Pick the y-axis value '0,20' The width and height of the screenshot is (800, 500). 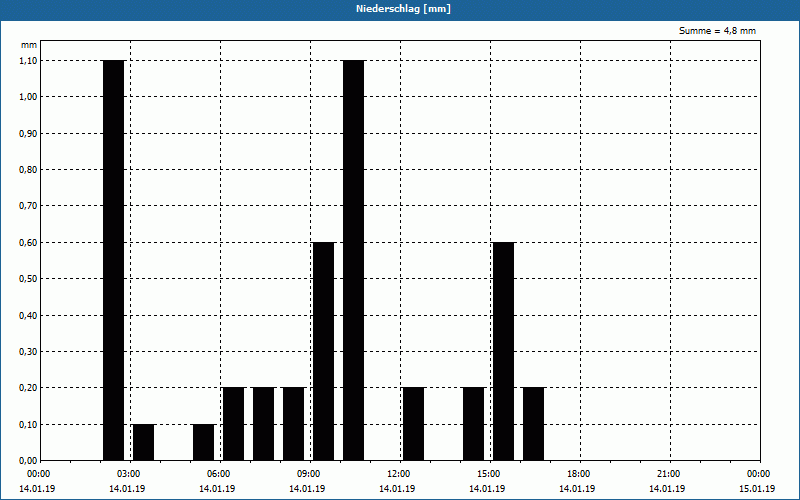coord(29,388)
